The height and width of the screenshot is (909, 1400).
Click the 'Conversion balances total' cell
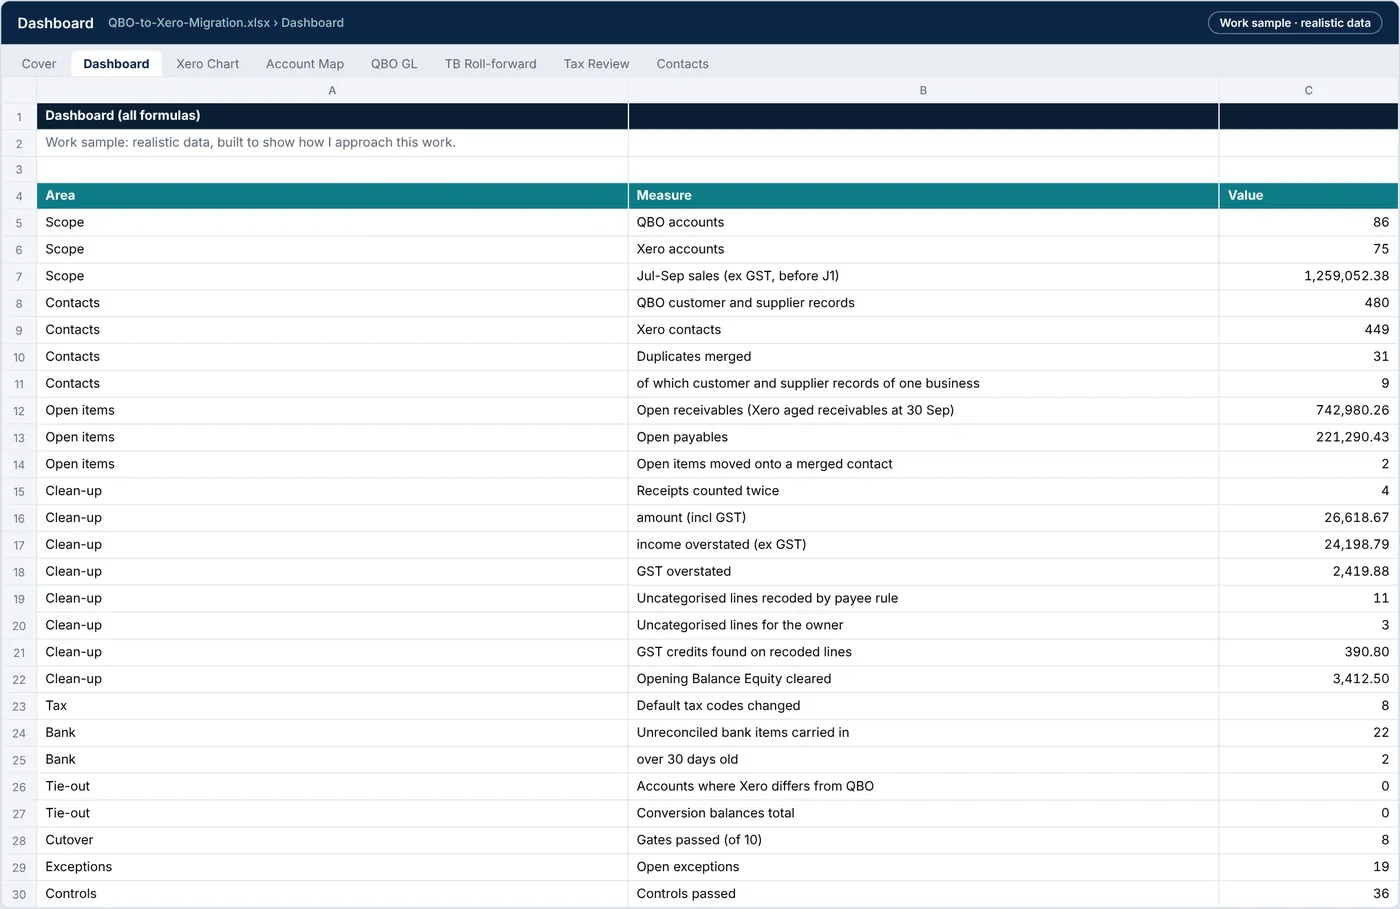pyautogui.click(x=923, y=813)
